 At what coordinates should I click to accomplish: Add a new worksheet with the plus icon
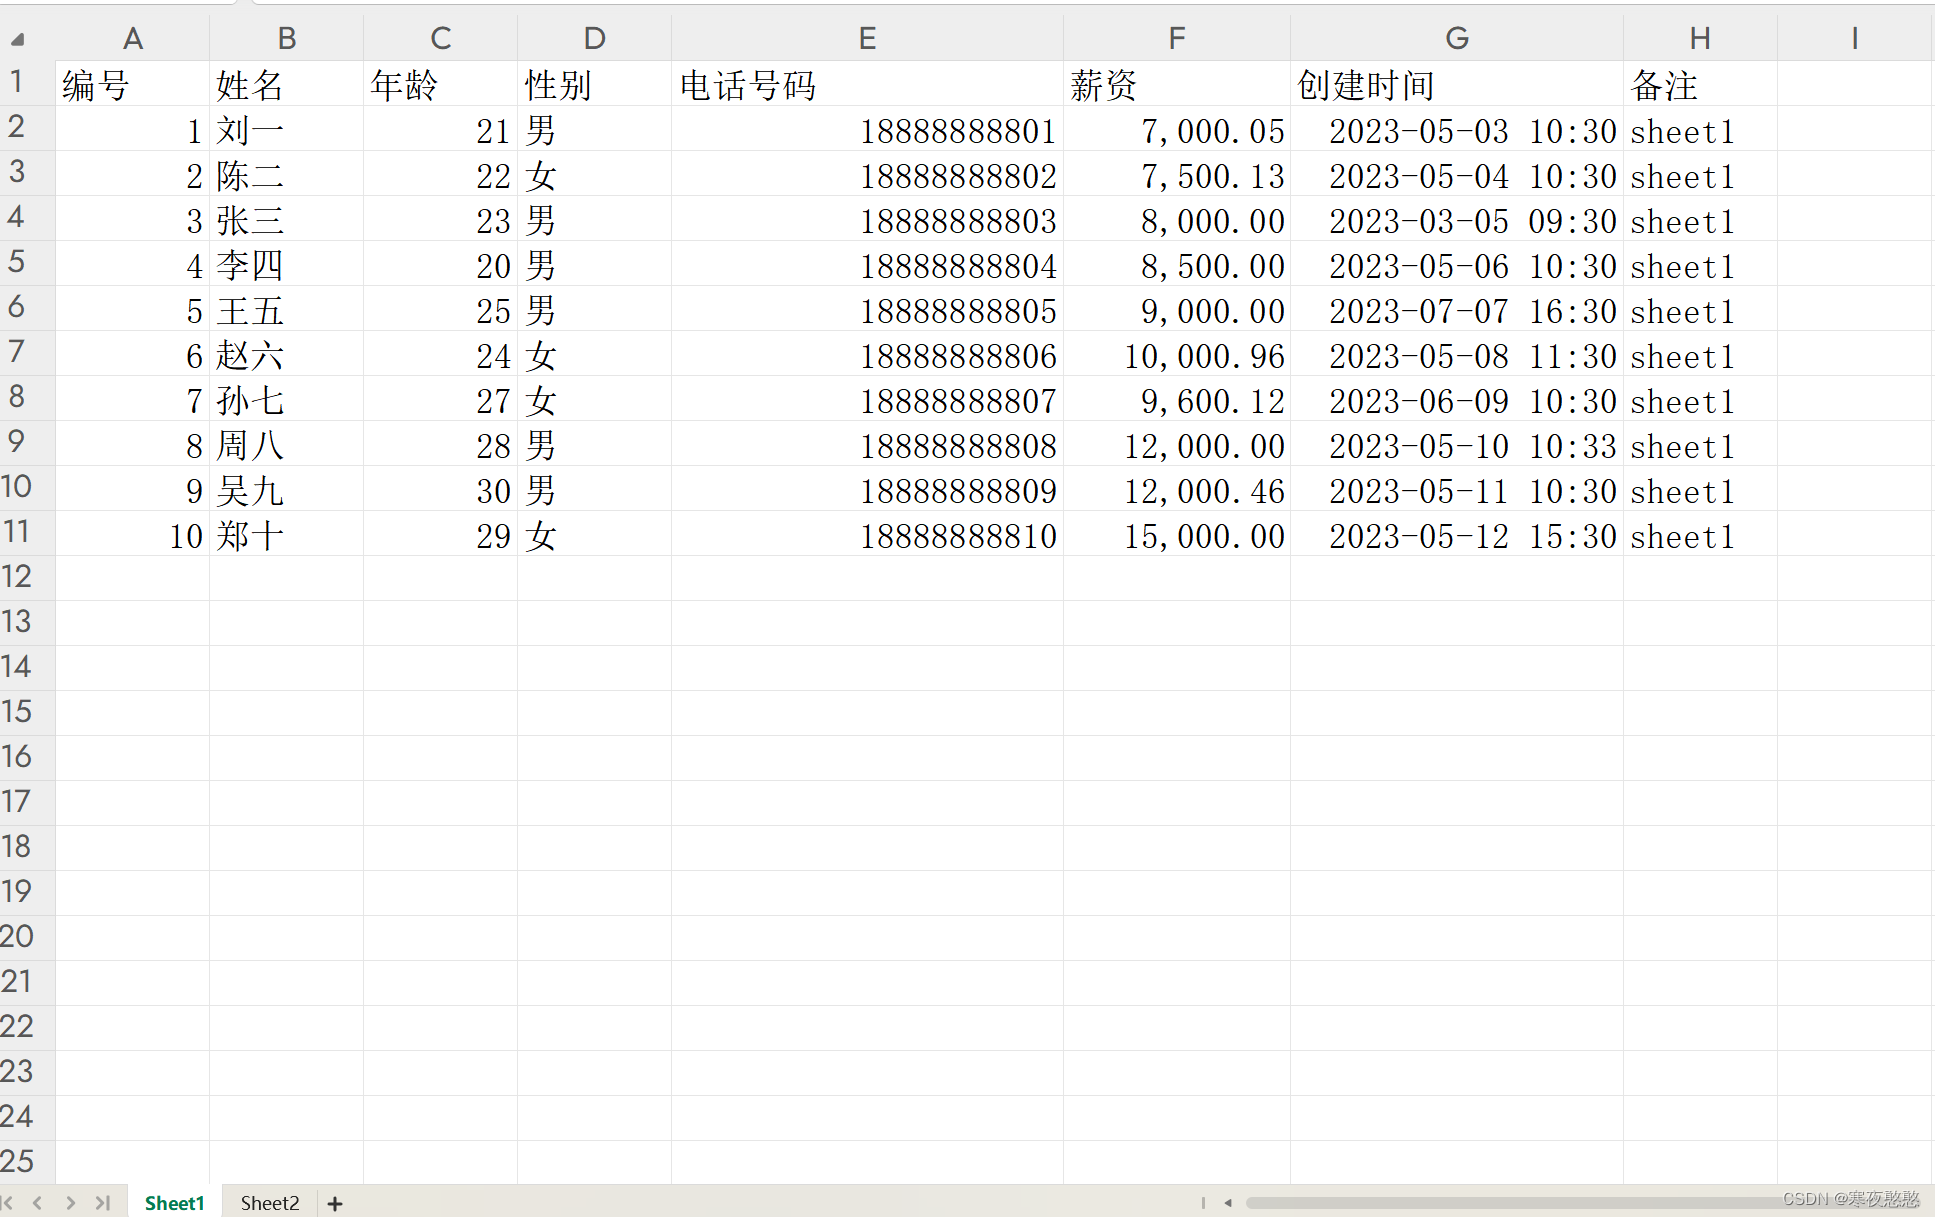(335, 1203)
